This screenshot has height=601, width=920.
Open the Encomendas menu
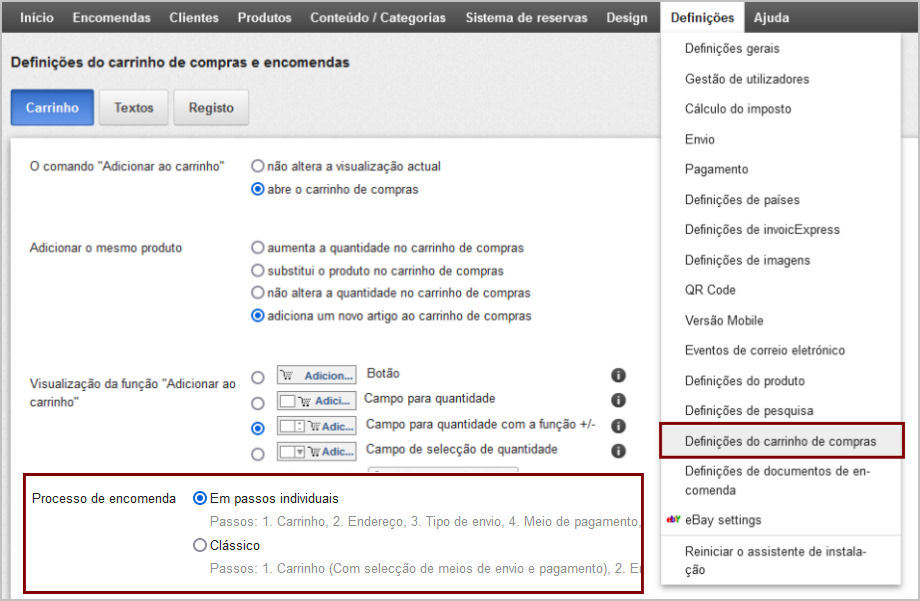point(111,18)
